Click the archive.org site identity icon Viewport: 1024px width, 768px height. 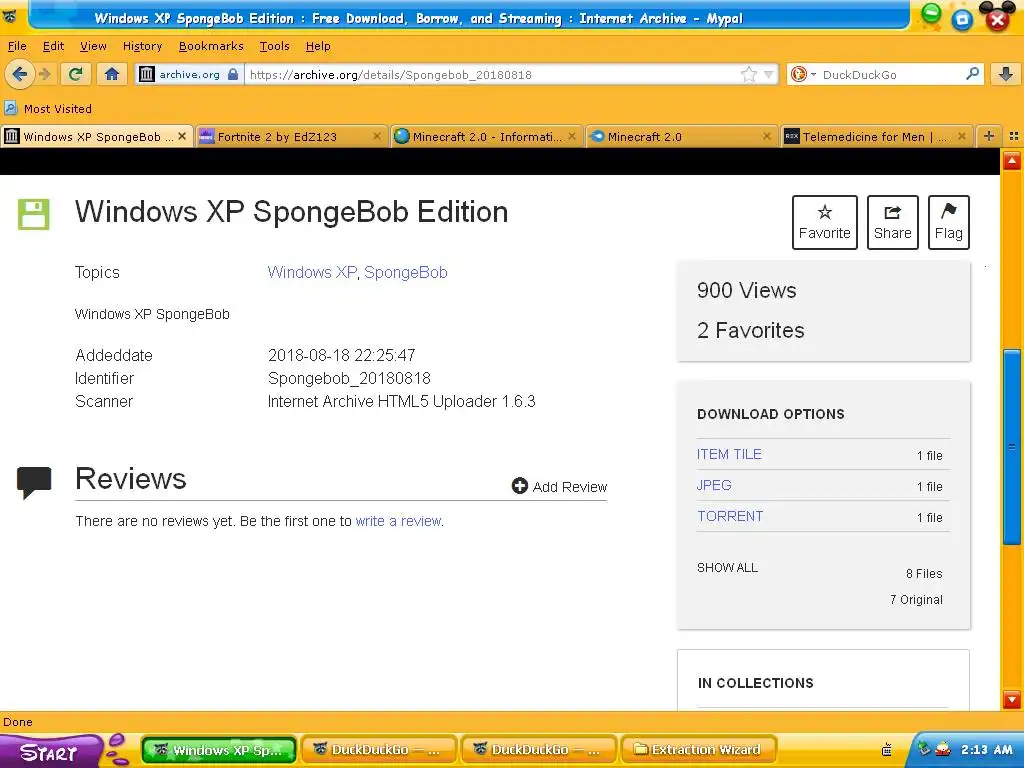147,74
